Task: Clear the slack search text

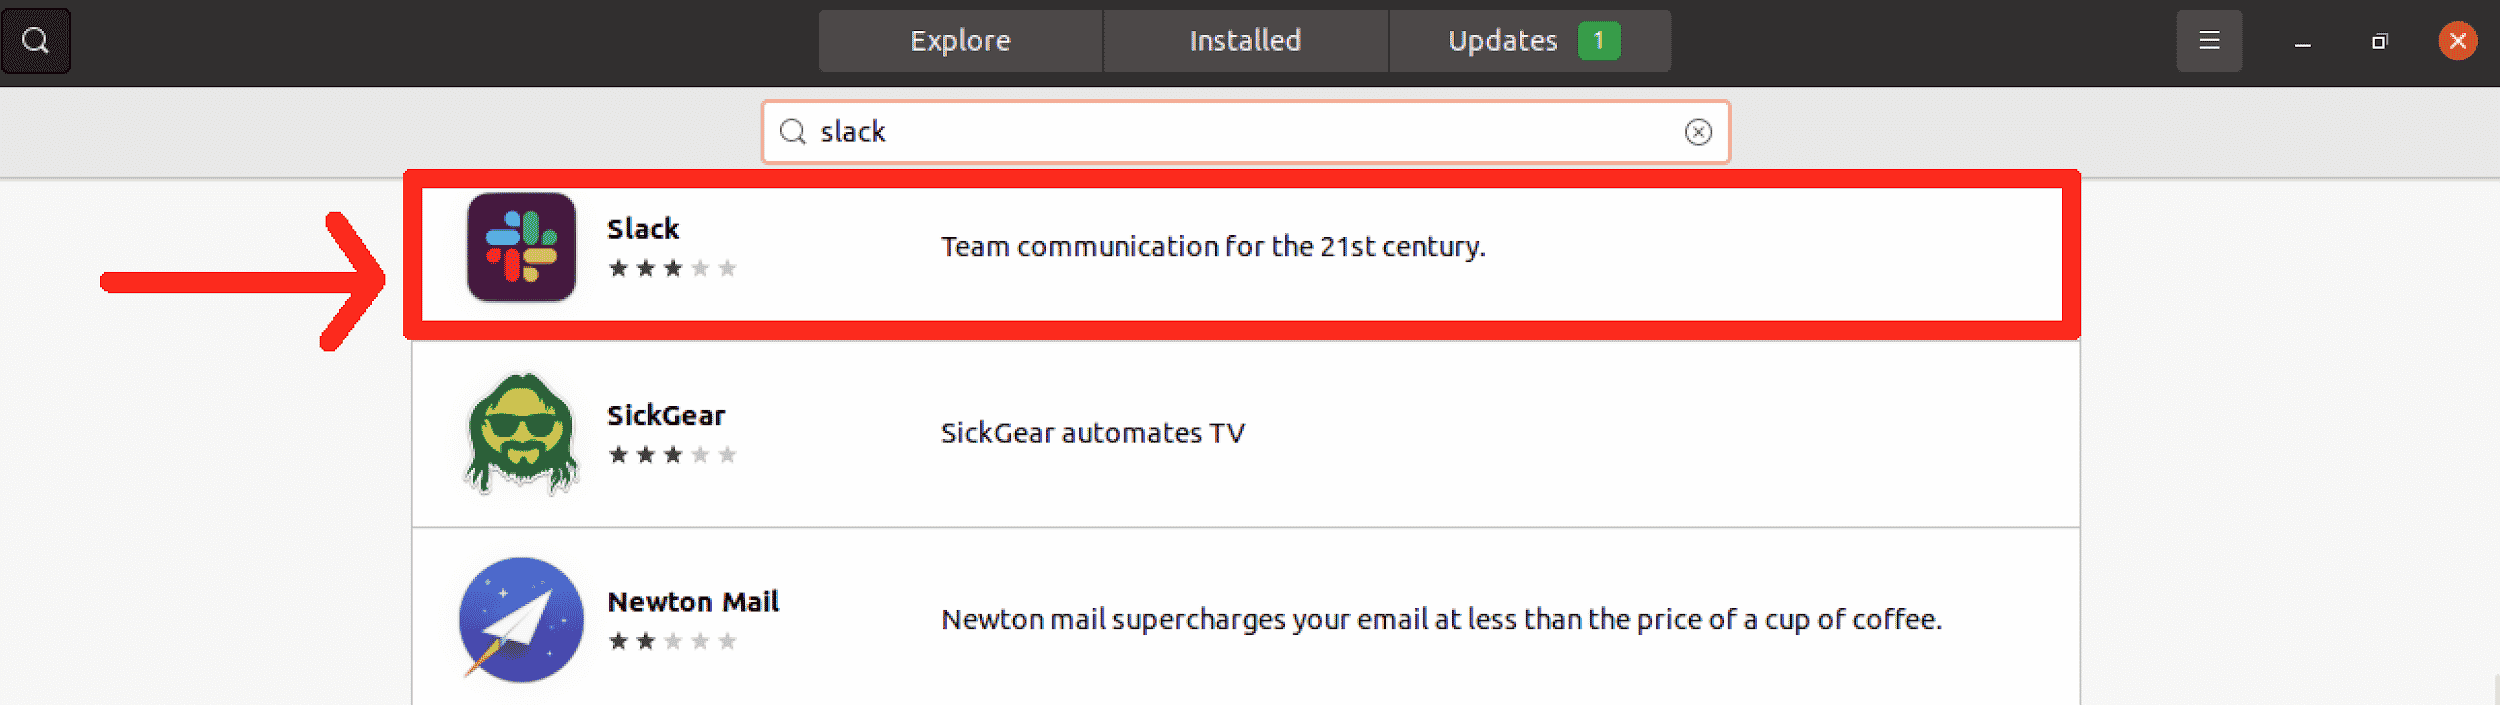Action: (x=1697, y=131)
